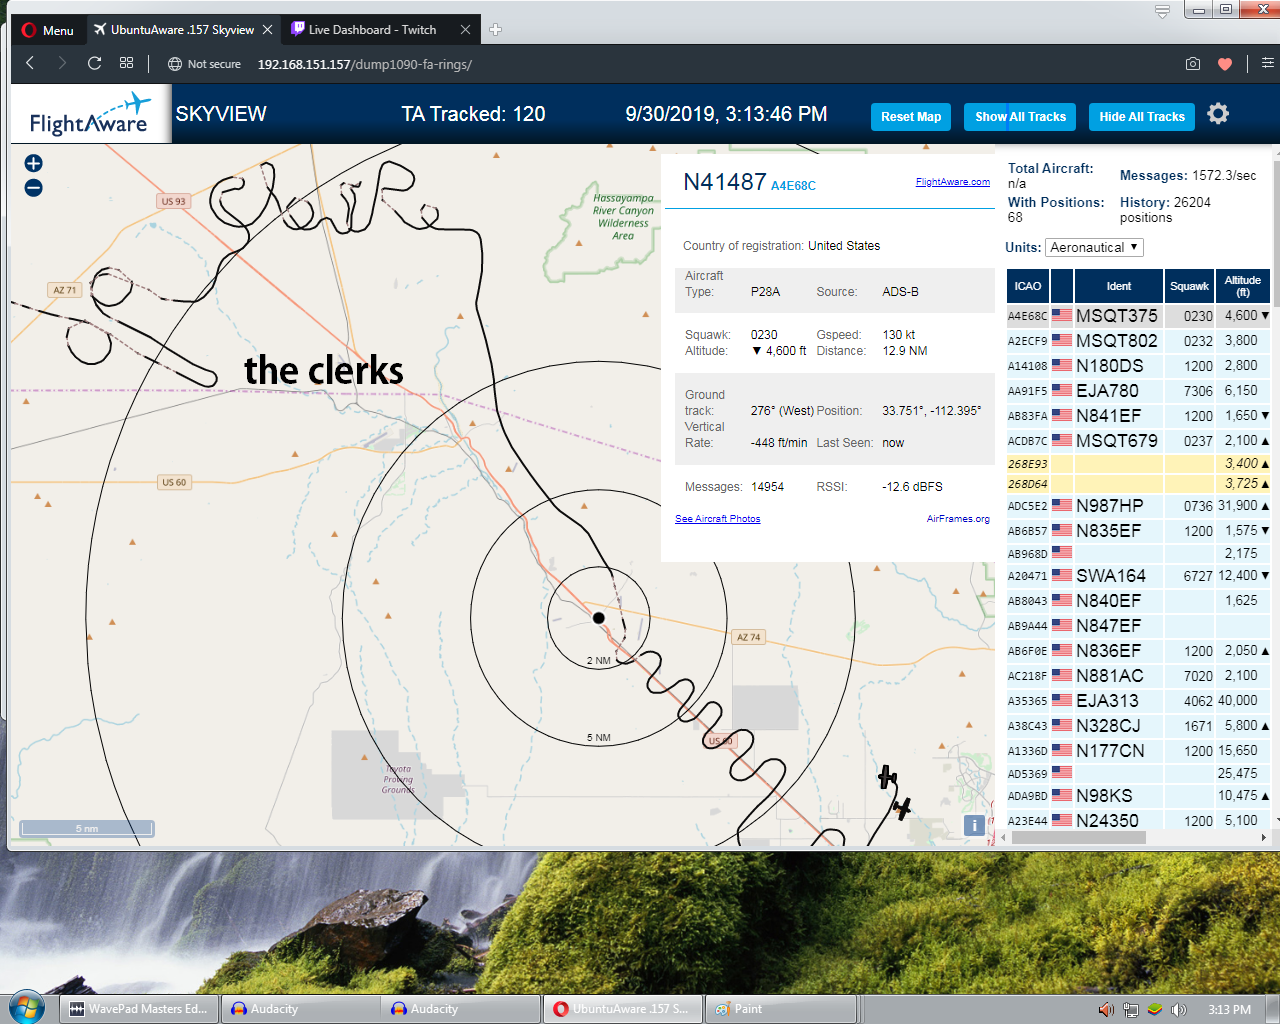Close the Live Dashboard Twitch tab
This screenshot has width=1280, height=1024.
(465, 30)
